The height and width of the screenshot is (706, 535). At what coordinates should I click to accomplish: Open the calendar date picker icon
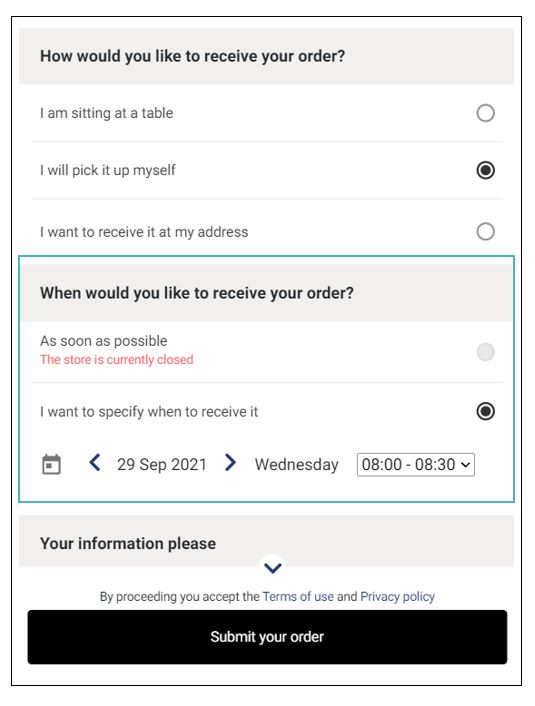click(51, 464)
